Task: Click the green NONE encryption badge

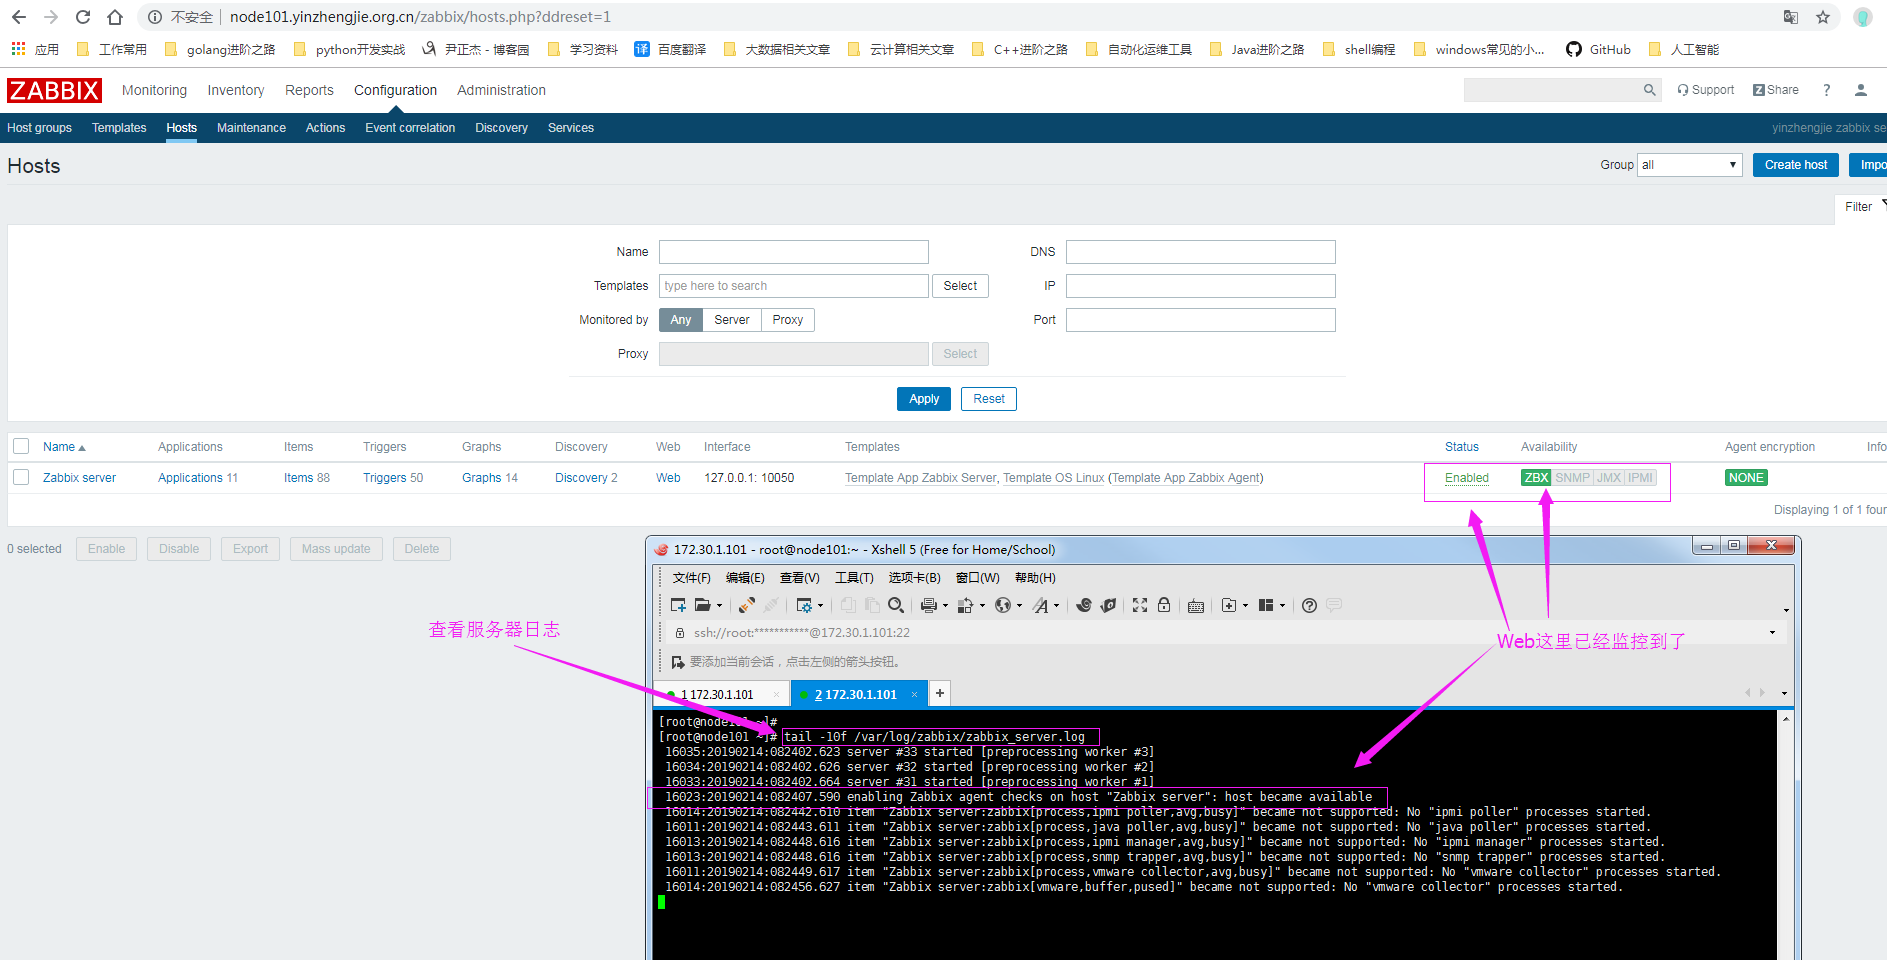Action: (1746, 478)
